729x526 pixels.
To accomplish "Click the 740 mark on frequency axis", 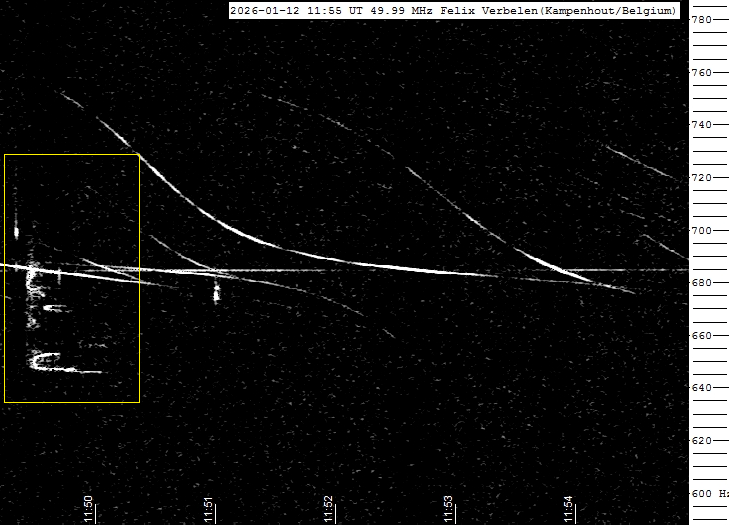I will tap(702, 125).
